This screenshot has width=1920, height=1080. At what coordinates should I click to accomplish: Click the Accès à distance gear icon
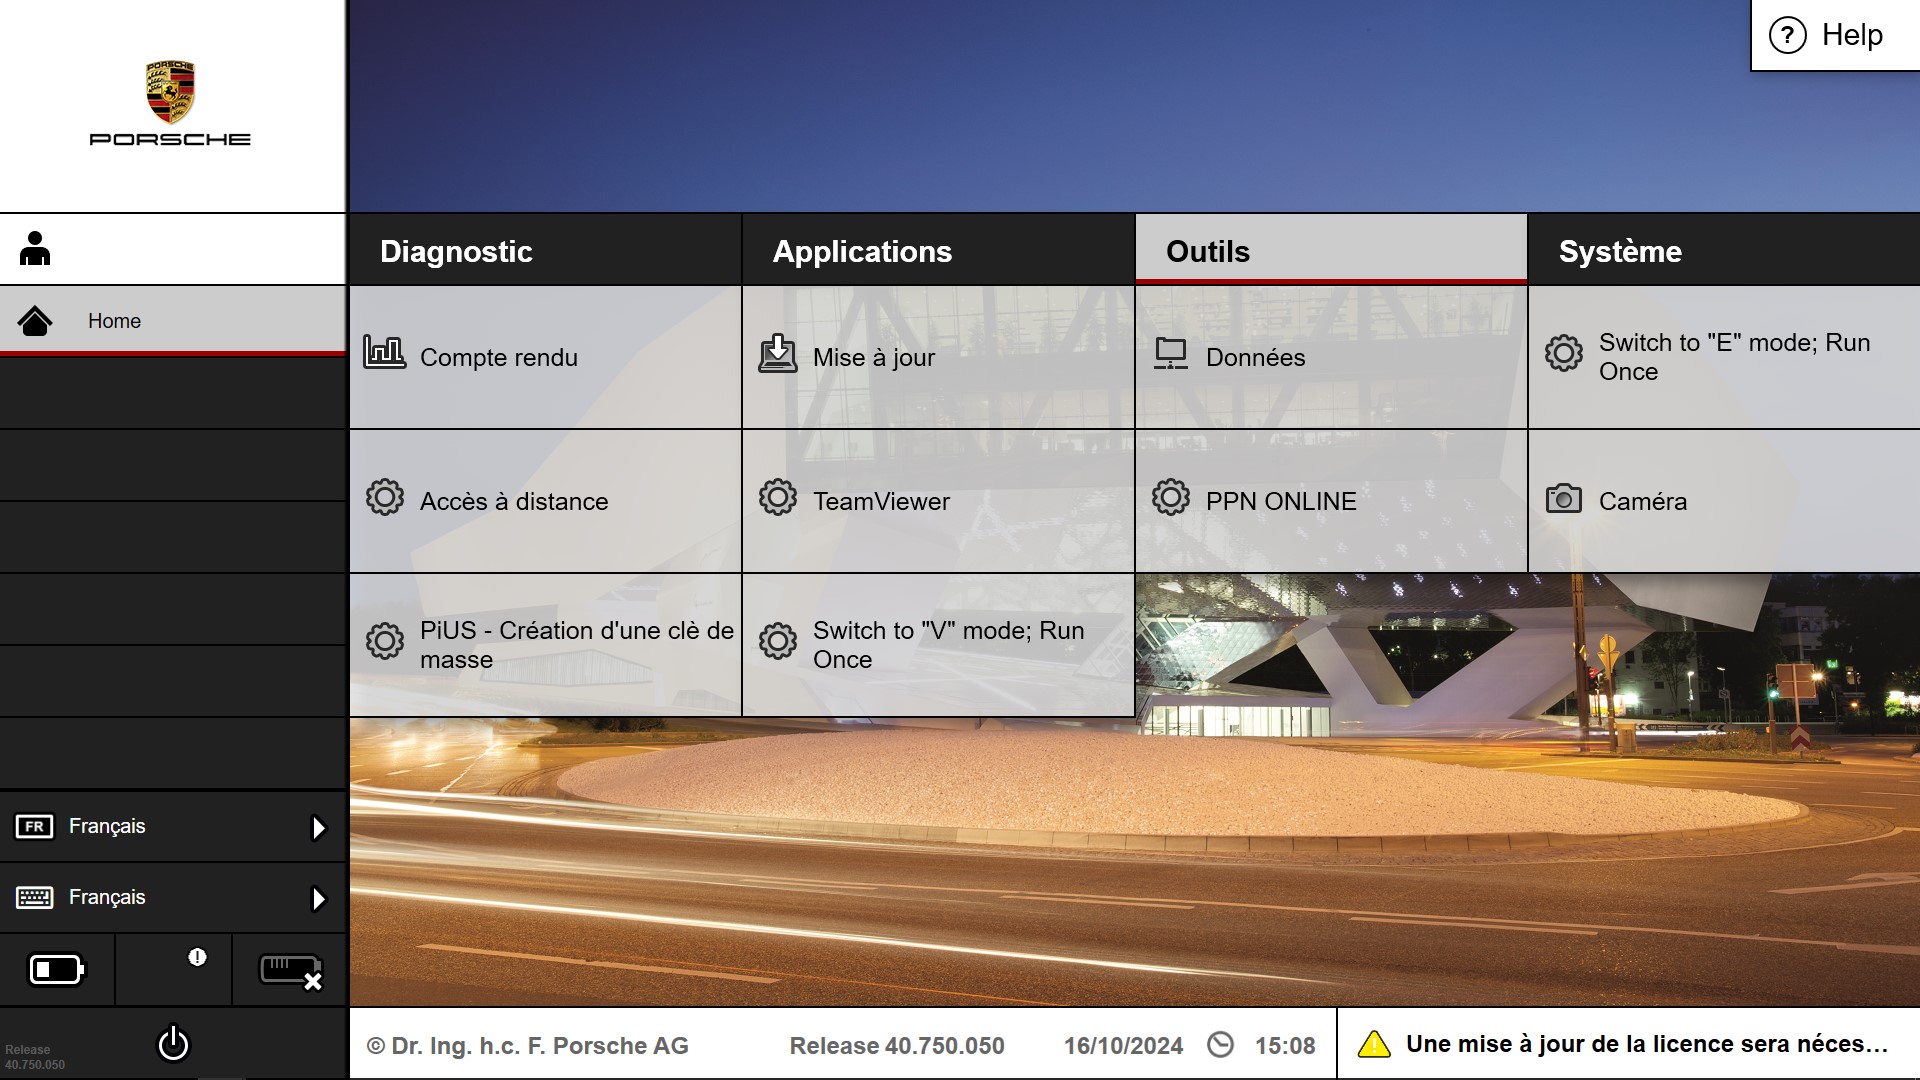(x=385, y=497)
